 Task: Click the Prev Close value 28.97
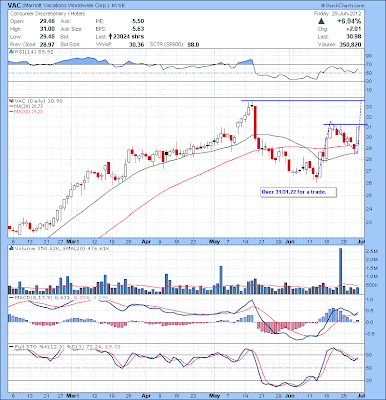[47, 44]
